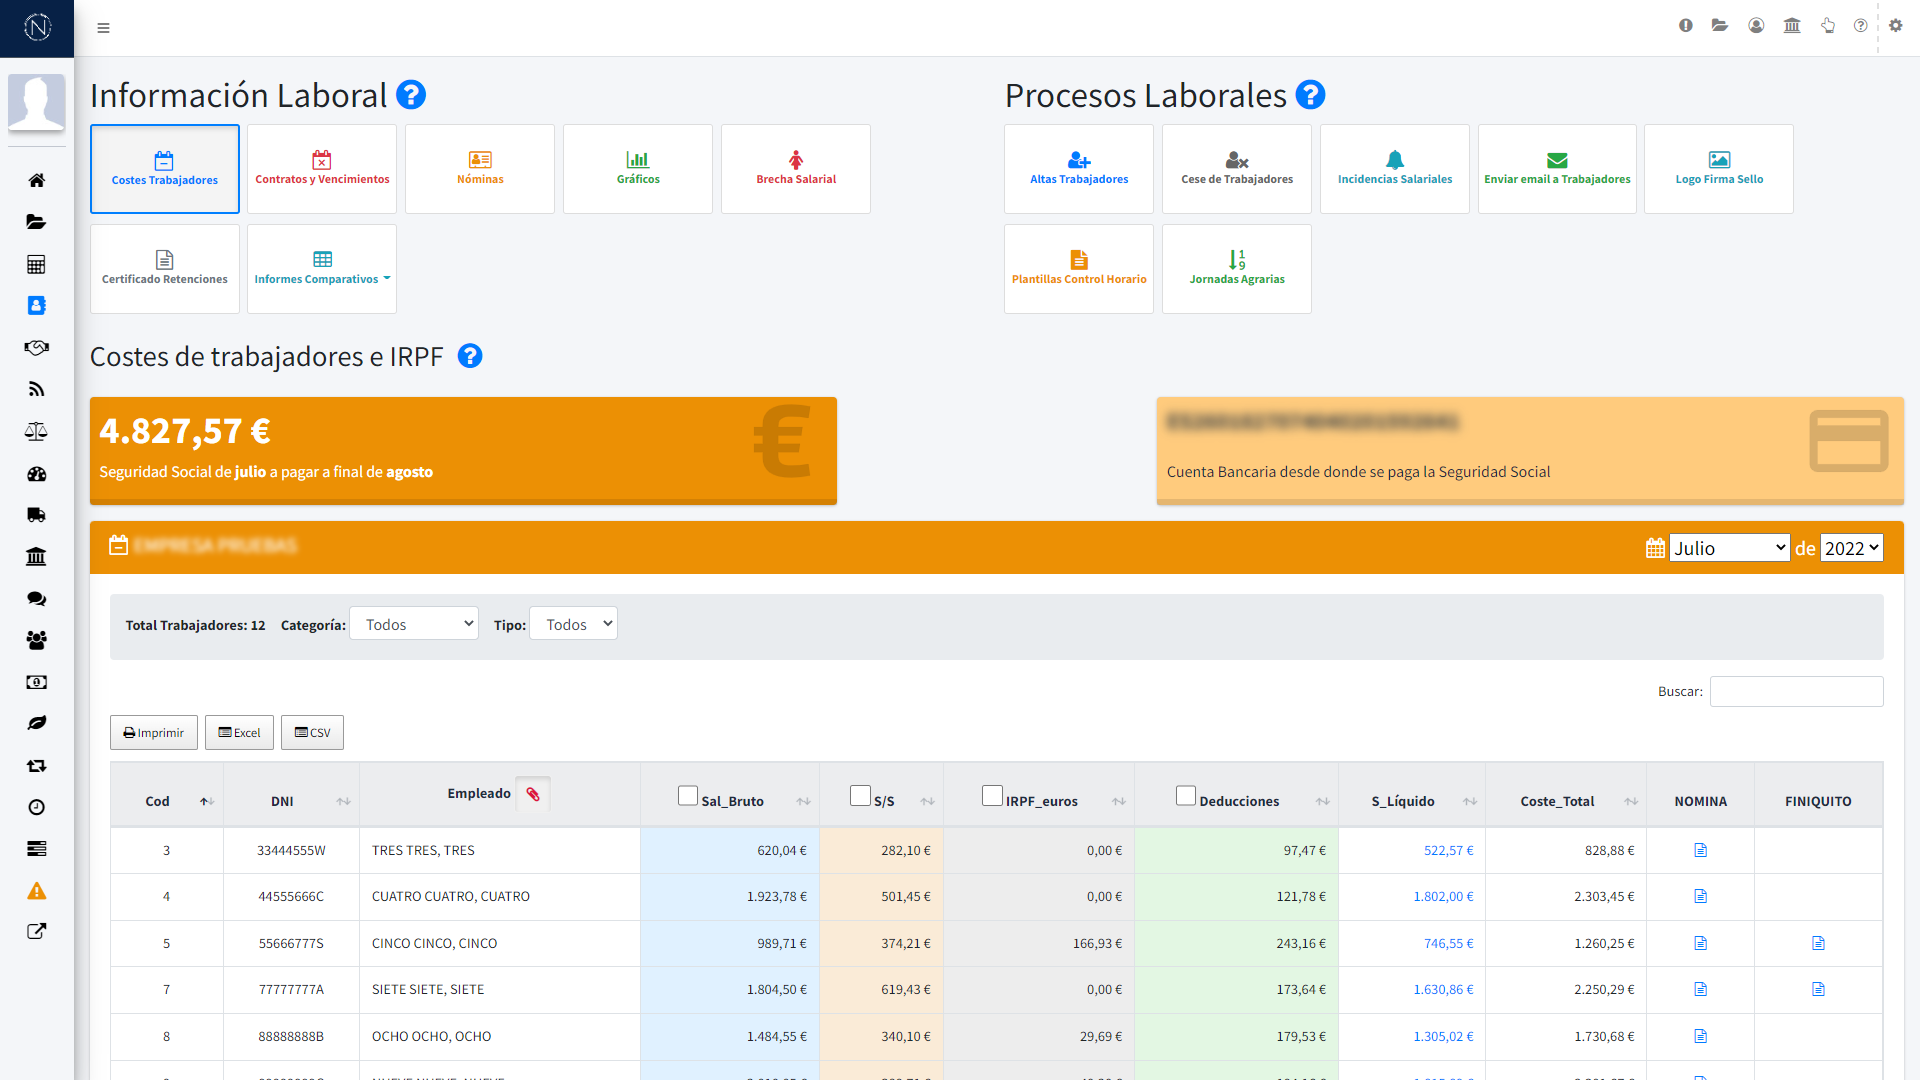
Task: Open finiquito document for CINCO CINCO
Action: pyautogui.click(x=1818, y=943)
